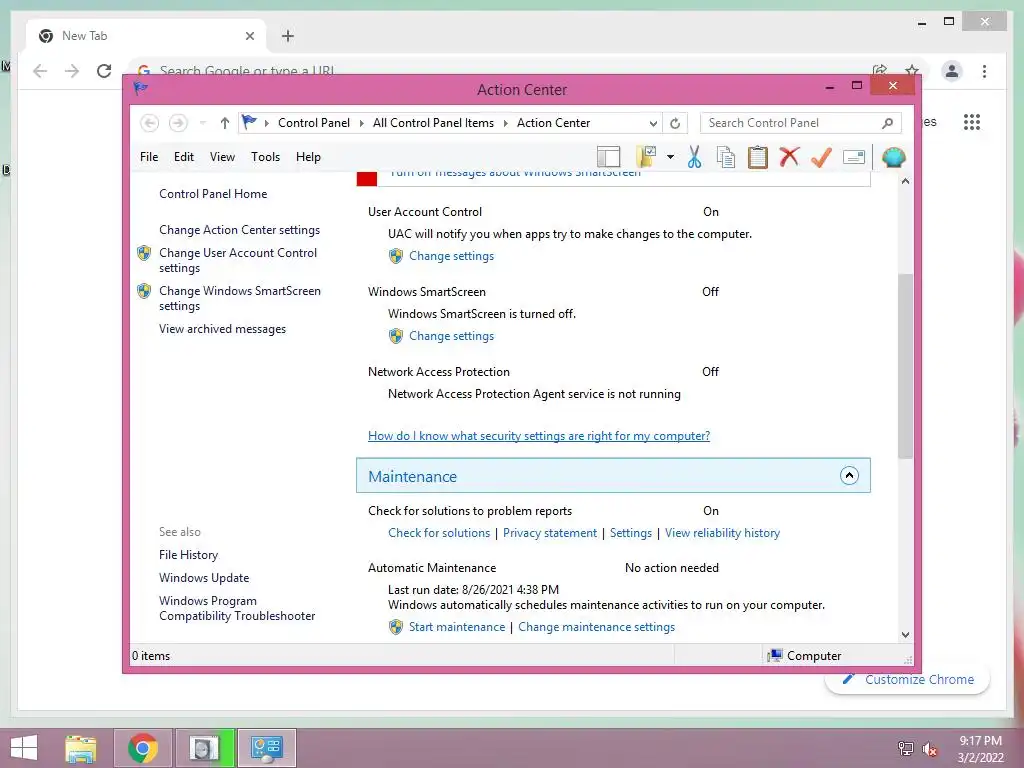Click the Windows Start button
Viewport: 1024px width, 768px height.
[x=24, y=748]
